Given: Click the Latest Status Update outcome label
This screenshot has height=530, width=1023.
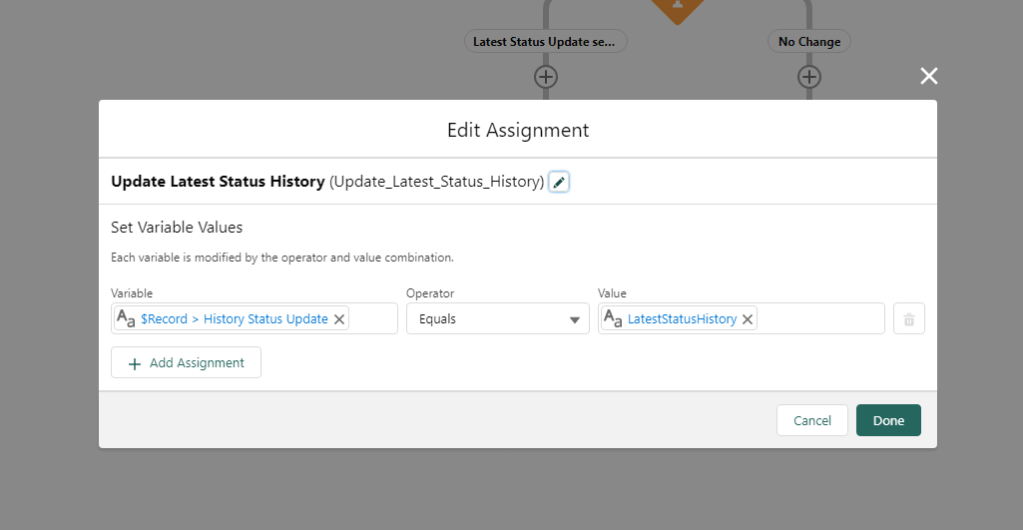Looking at the screenshot, I should [545, 42].
